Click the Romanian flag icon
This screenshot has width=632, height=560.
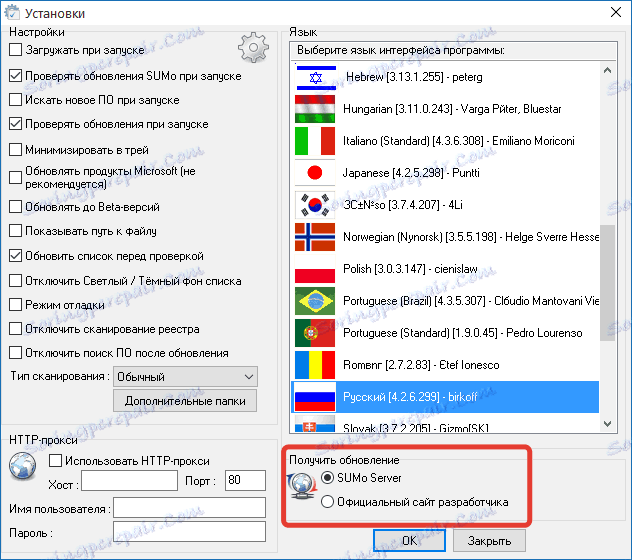click(x=315, y=365)
